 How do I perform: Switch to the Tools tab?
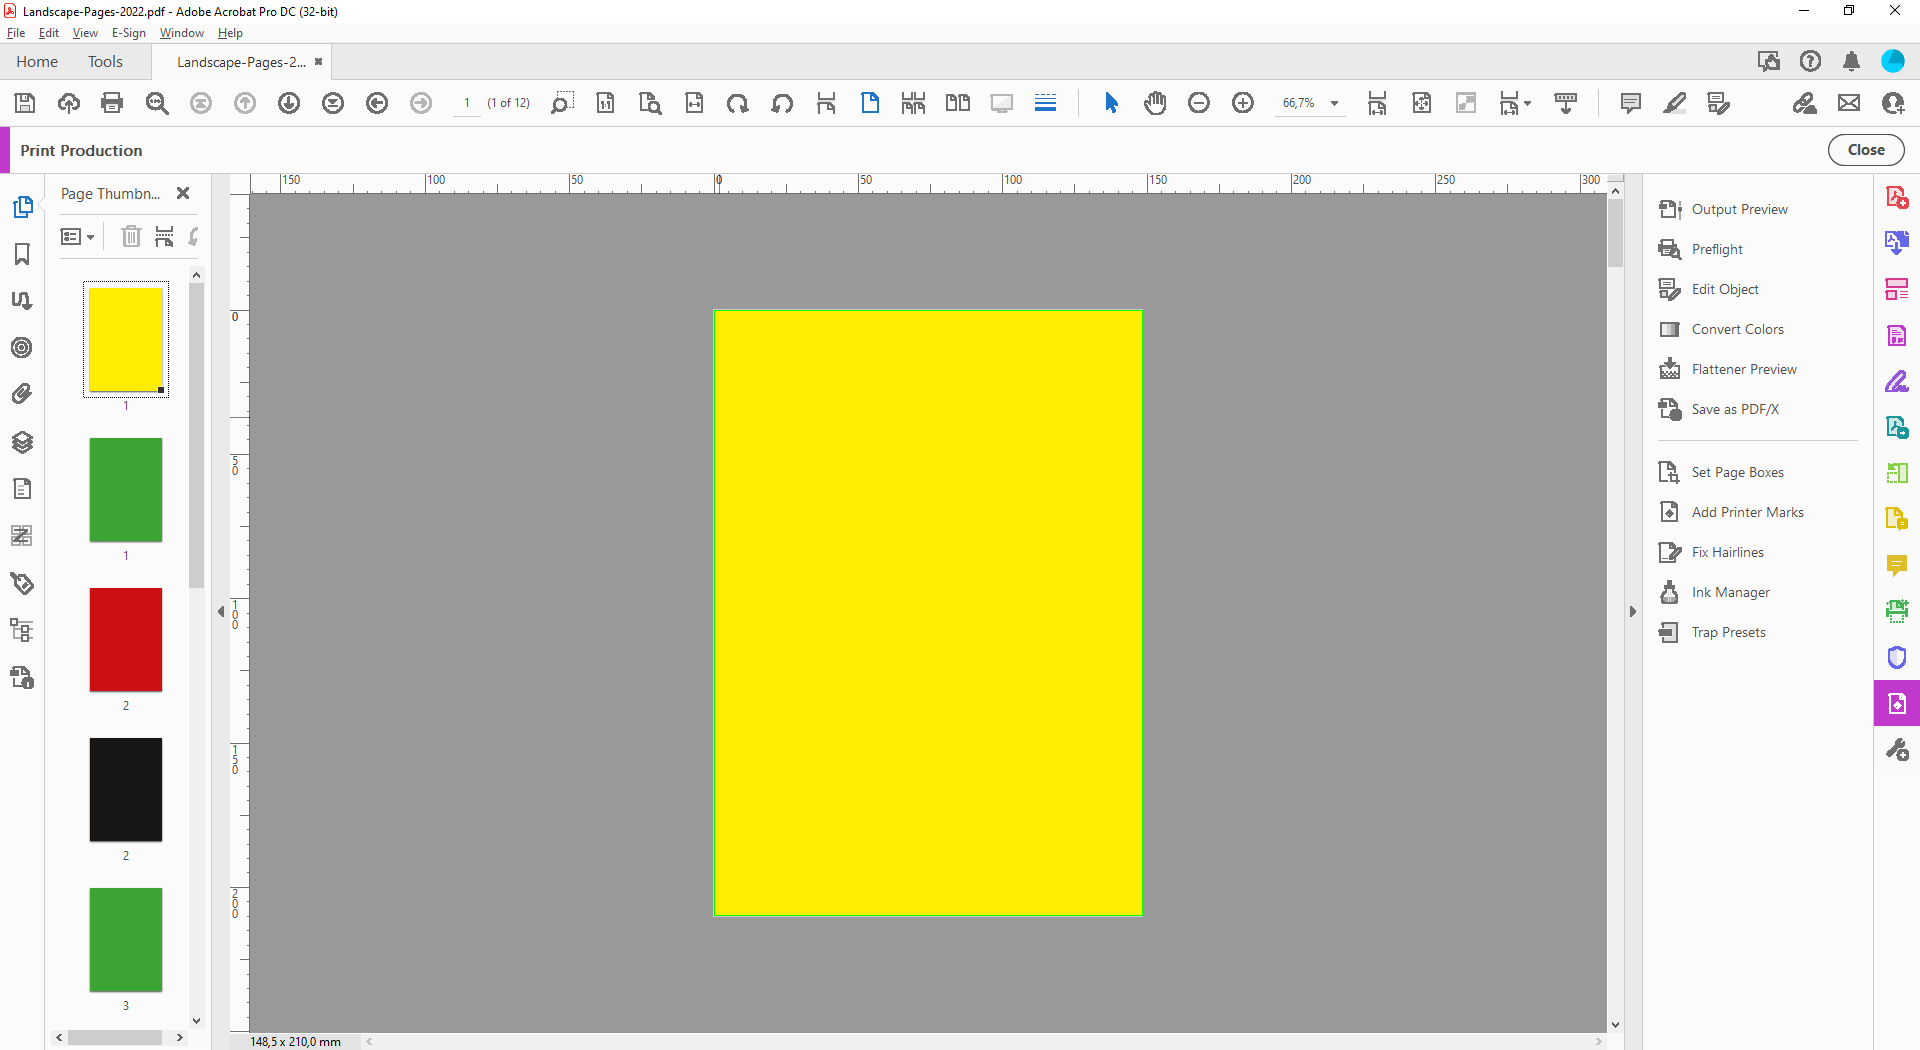[x=105, y=61]
